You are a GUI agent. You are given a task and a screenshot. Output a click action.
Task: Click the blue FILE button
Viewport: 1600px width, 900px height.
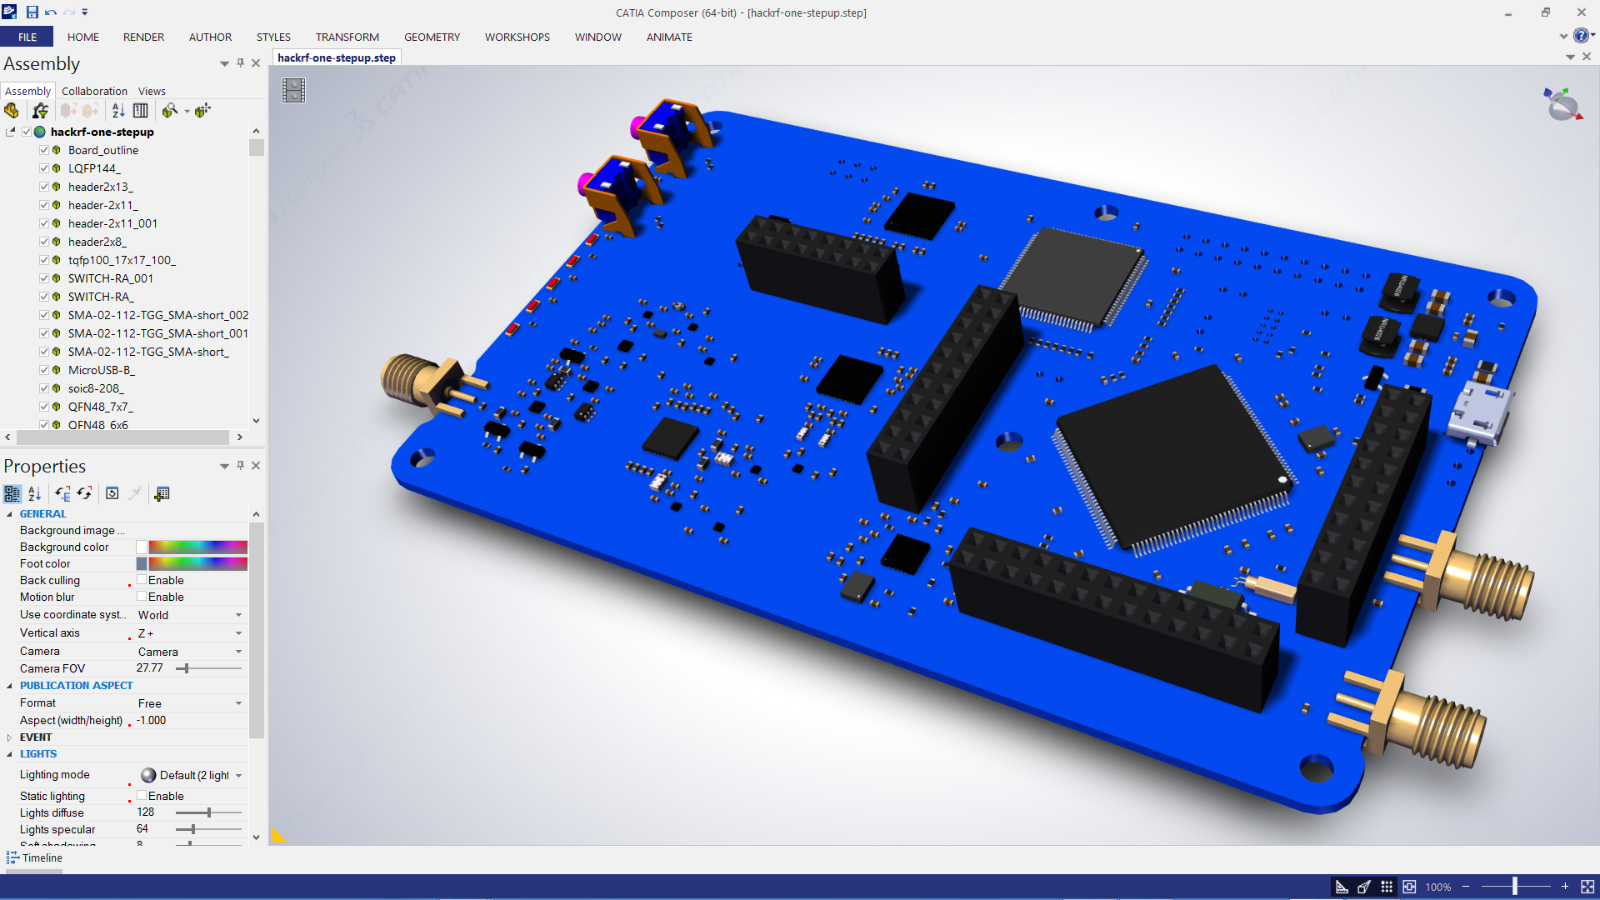click(x=27, y=37)
